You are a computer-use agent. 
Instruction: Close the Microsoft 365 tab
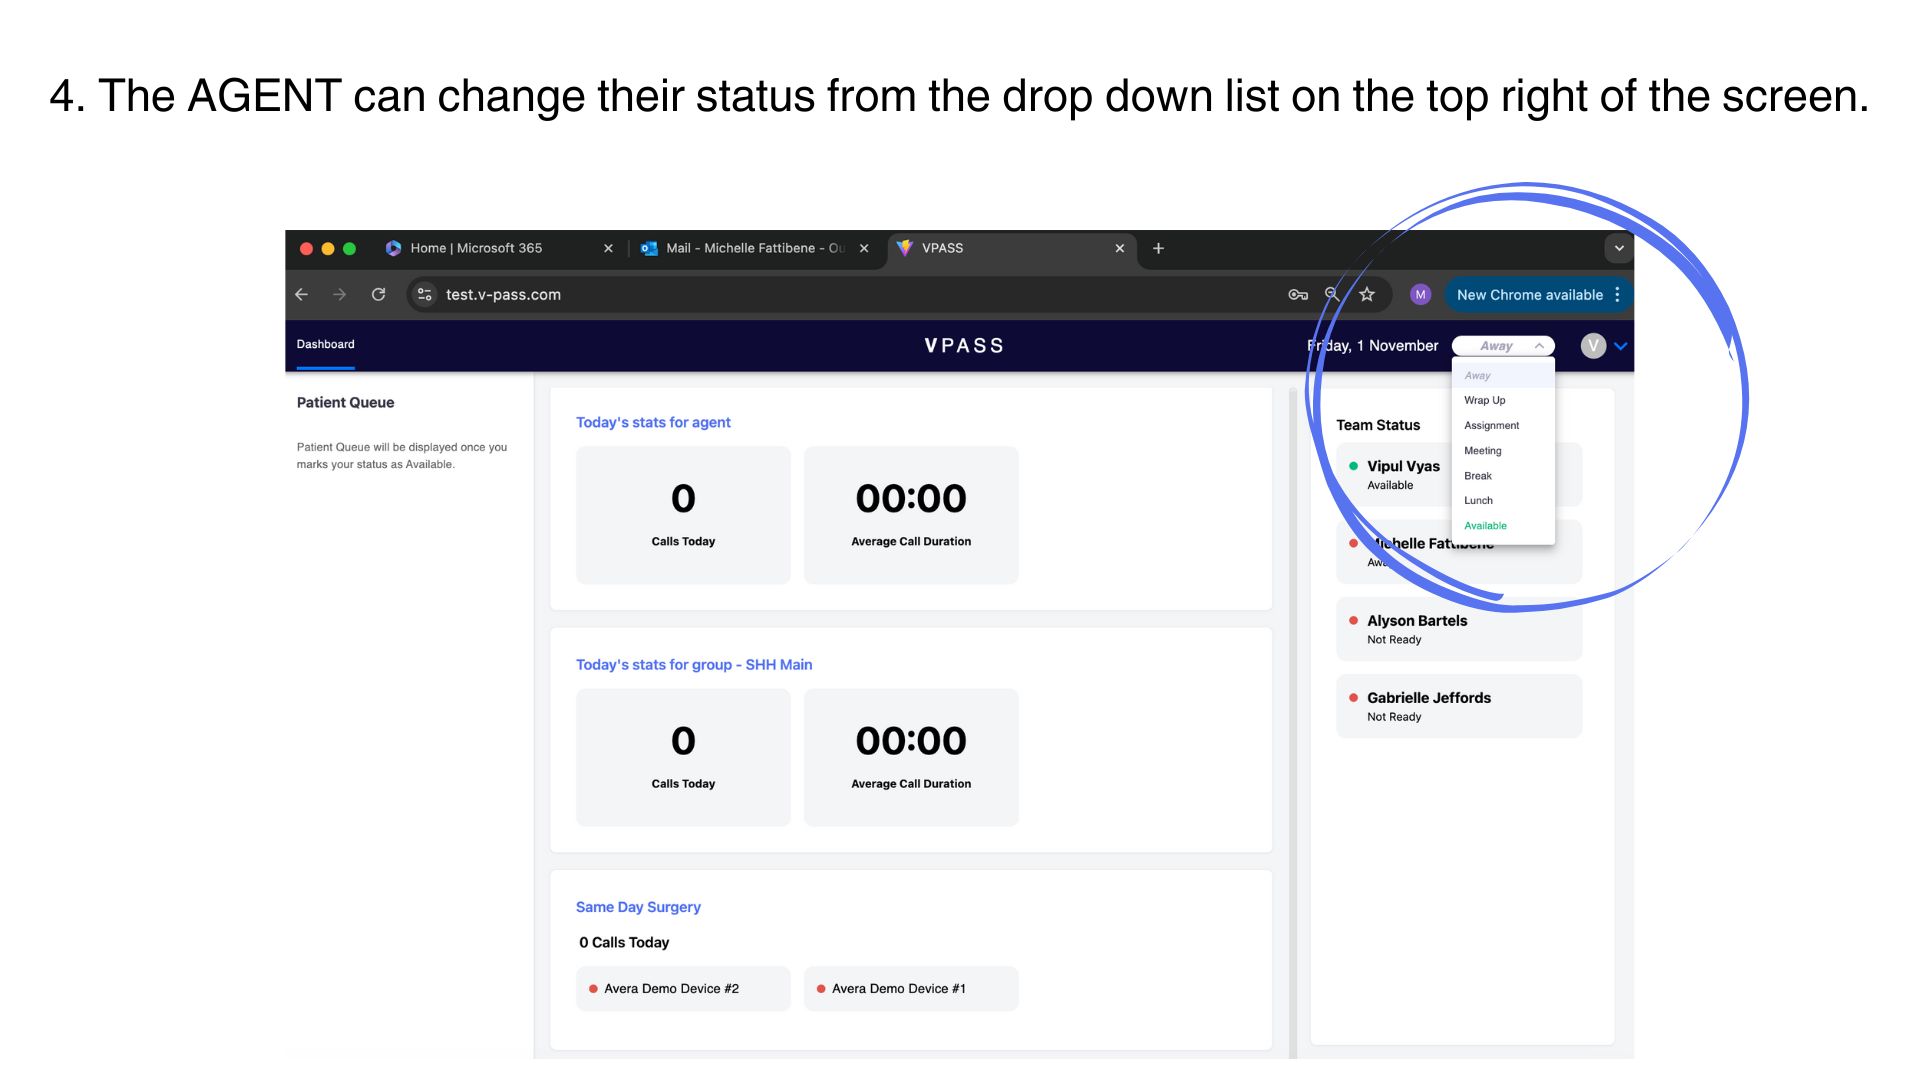click(608, 248)
